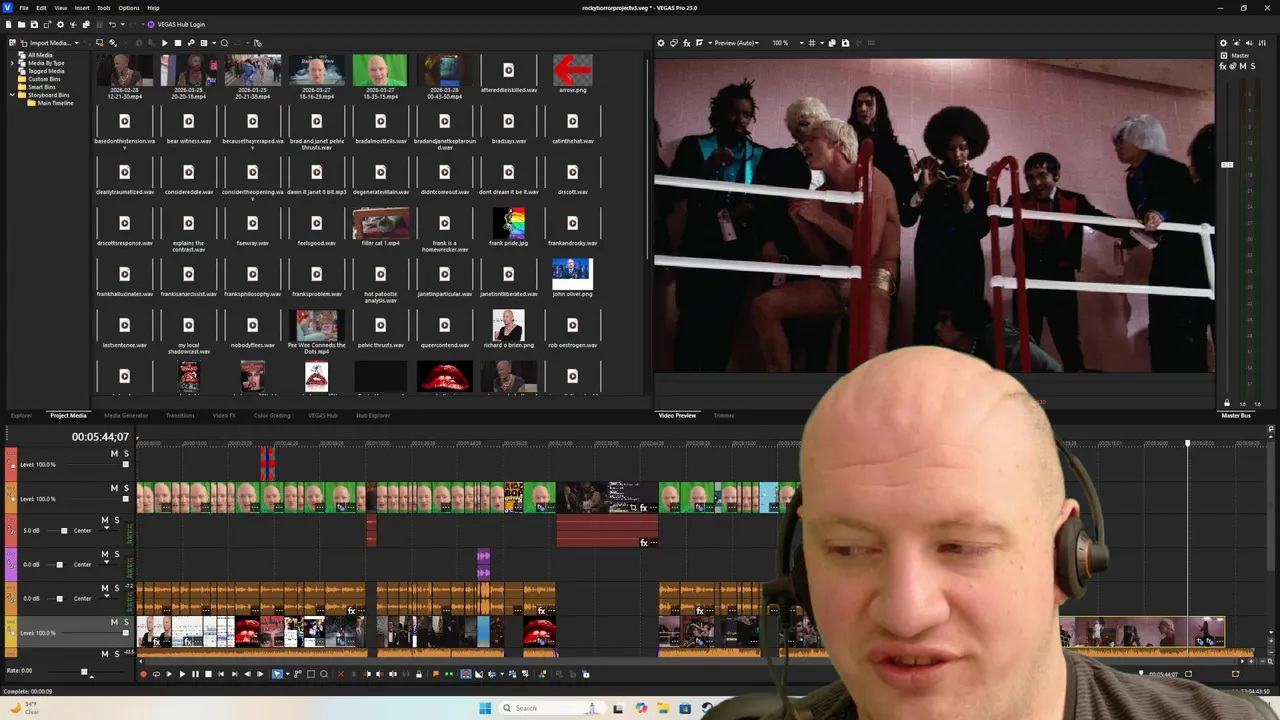Start media preview playback in Project Media
Image resolution: width=1280 pixels, height=720 pixels.
(x=164, y=43)
